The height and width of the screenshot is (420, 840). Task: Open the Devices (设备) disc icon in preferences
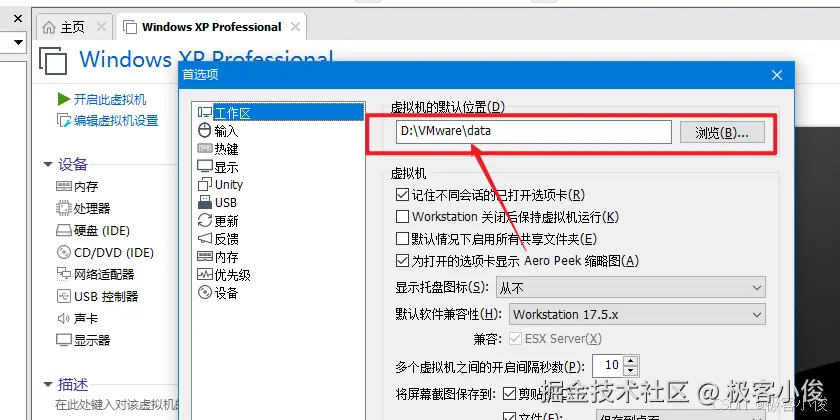(x=205, y=292)
